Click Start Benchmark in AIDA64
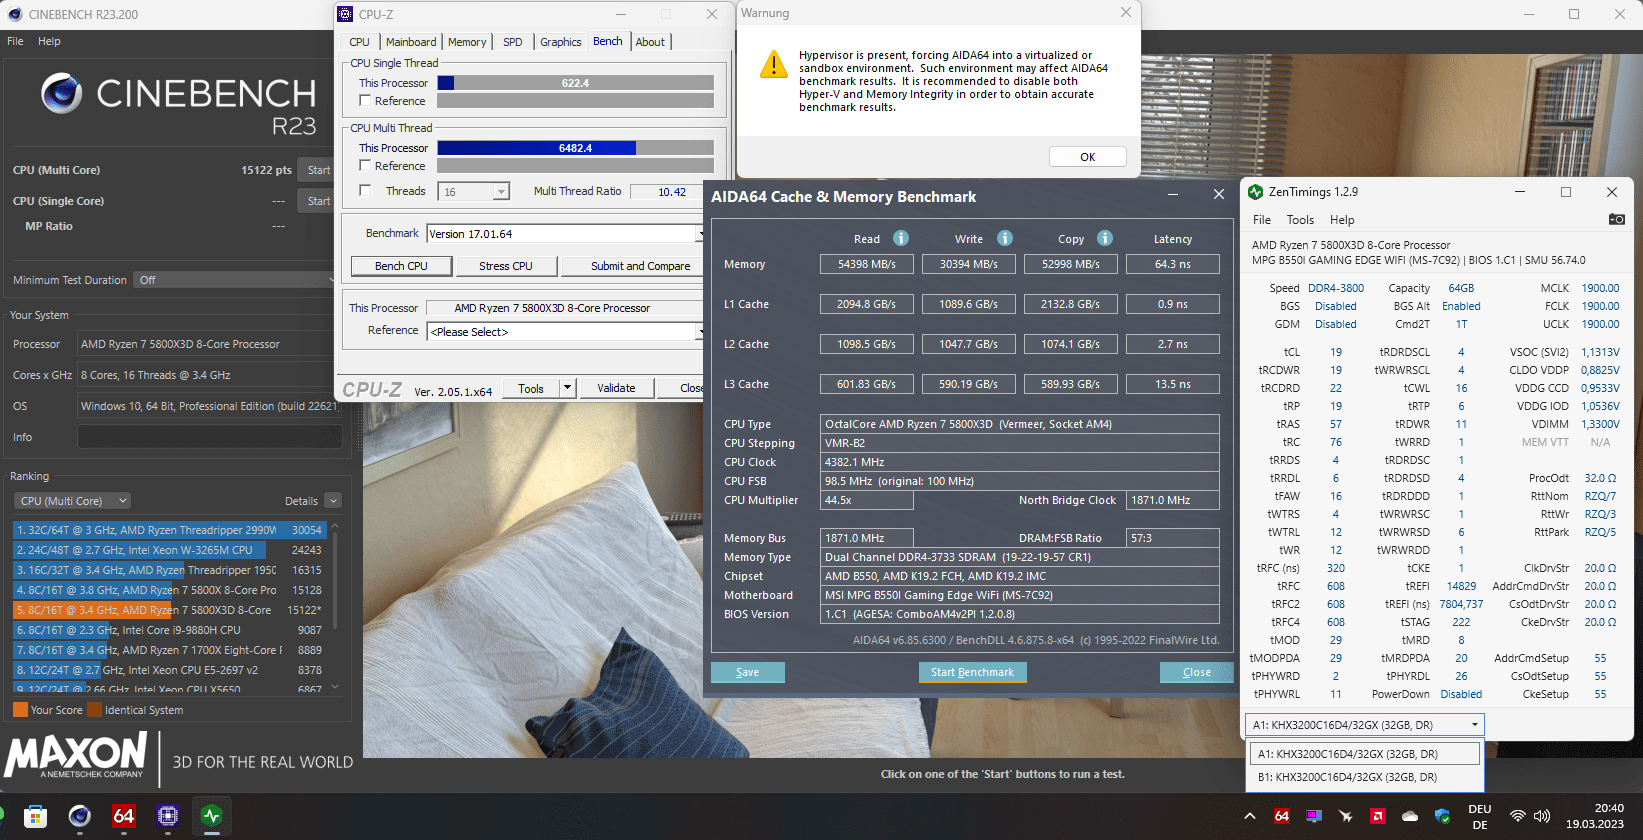 [972, 672]
